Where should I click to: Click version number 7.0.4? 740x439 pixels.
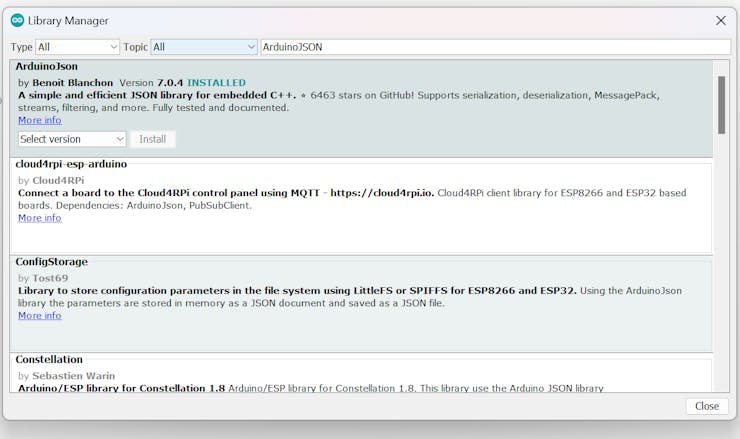coord(170,83)
